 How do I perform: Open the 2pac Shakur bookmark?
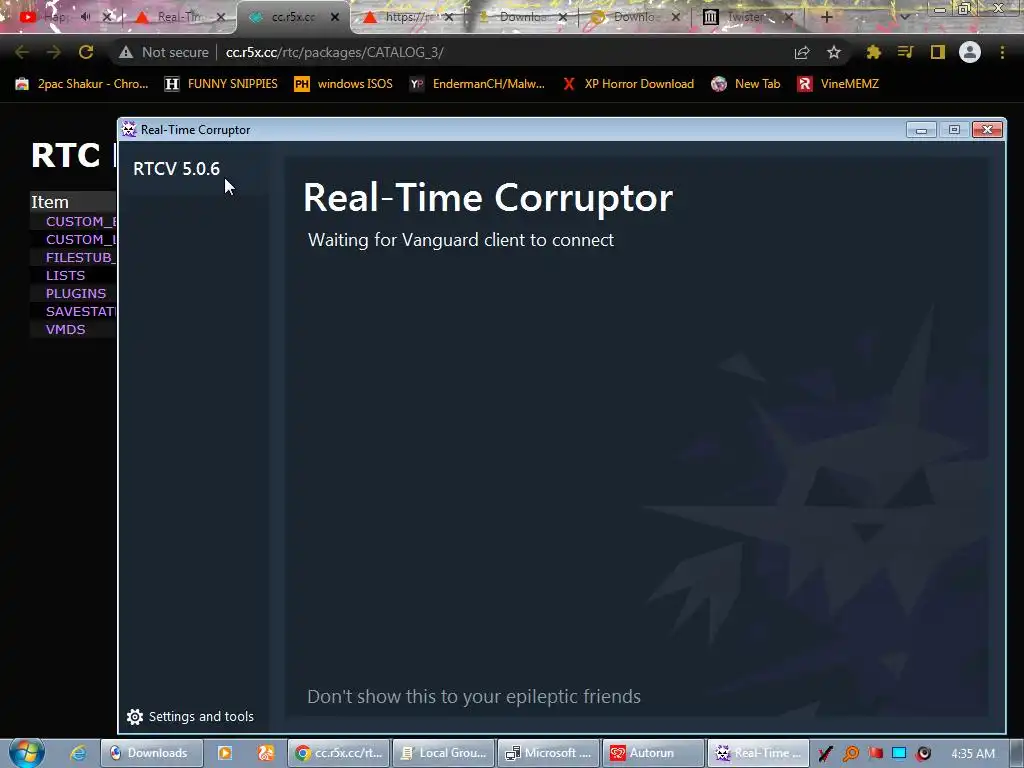coord(82,84)
